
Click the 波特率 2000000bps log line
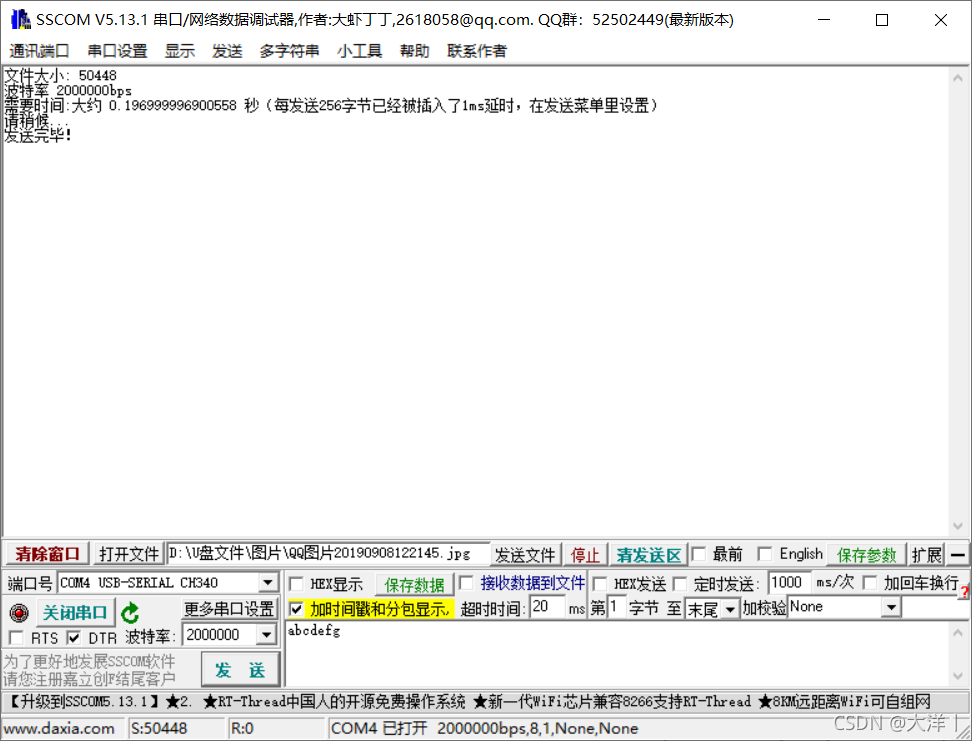(x=68, y=91)
